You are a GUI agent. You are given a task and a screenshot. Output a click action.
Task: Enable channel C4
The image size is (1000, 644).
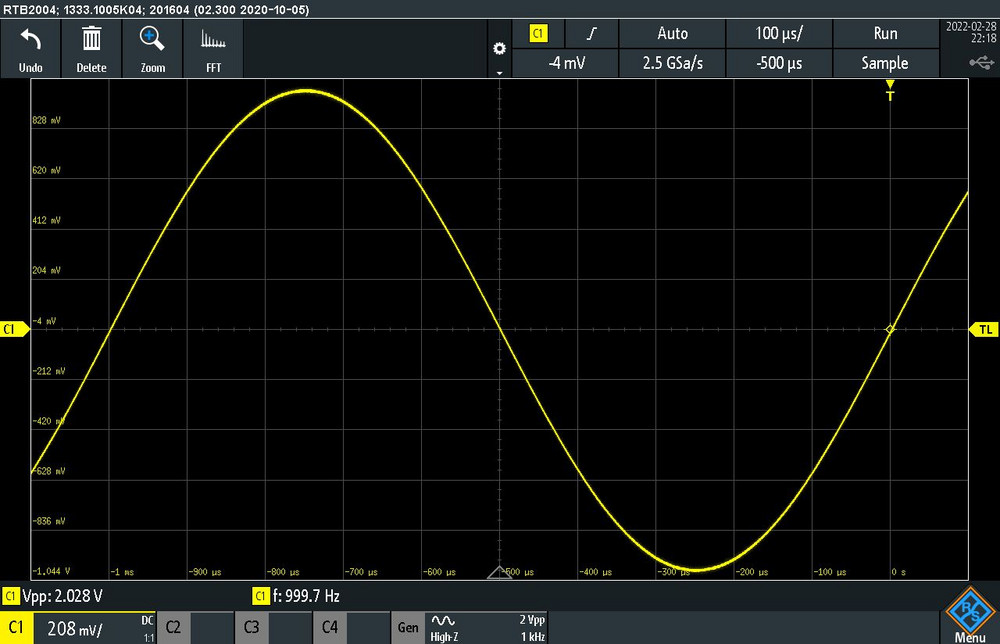point(330,627)
